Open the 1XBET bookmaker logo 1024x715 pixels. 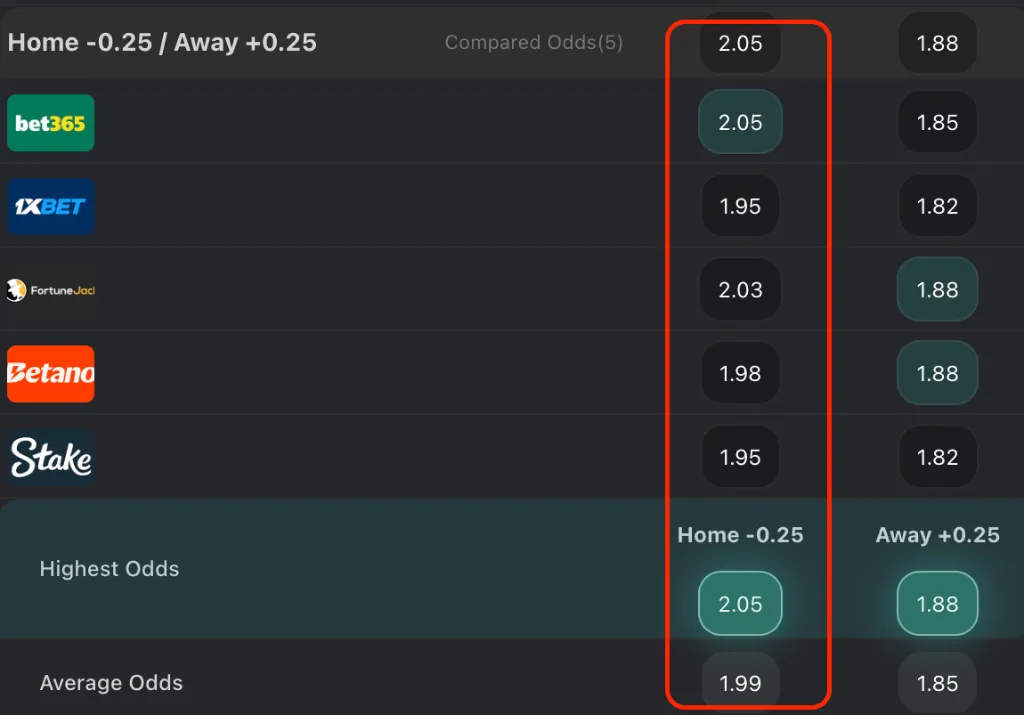[51, 206]
